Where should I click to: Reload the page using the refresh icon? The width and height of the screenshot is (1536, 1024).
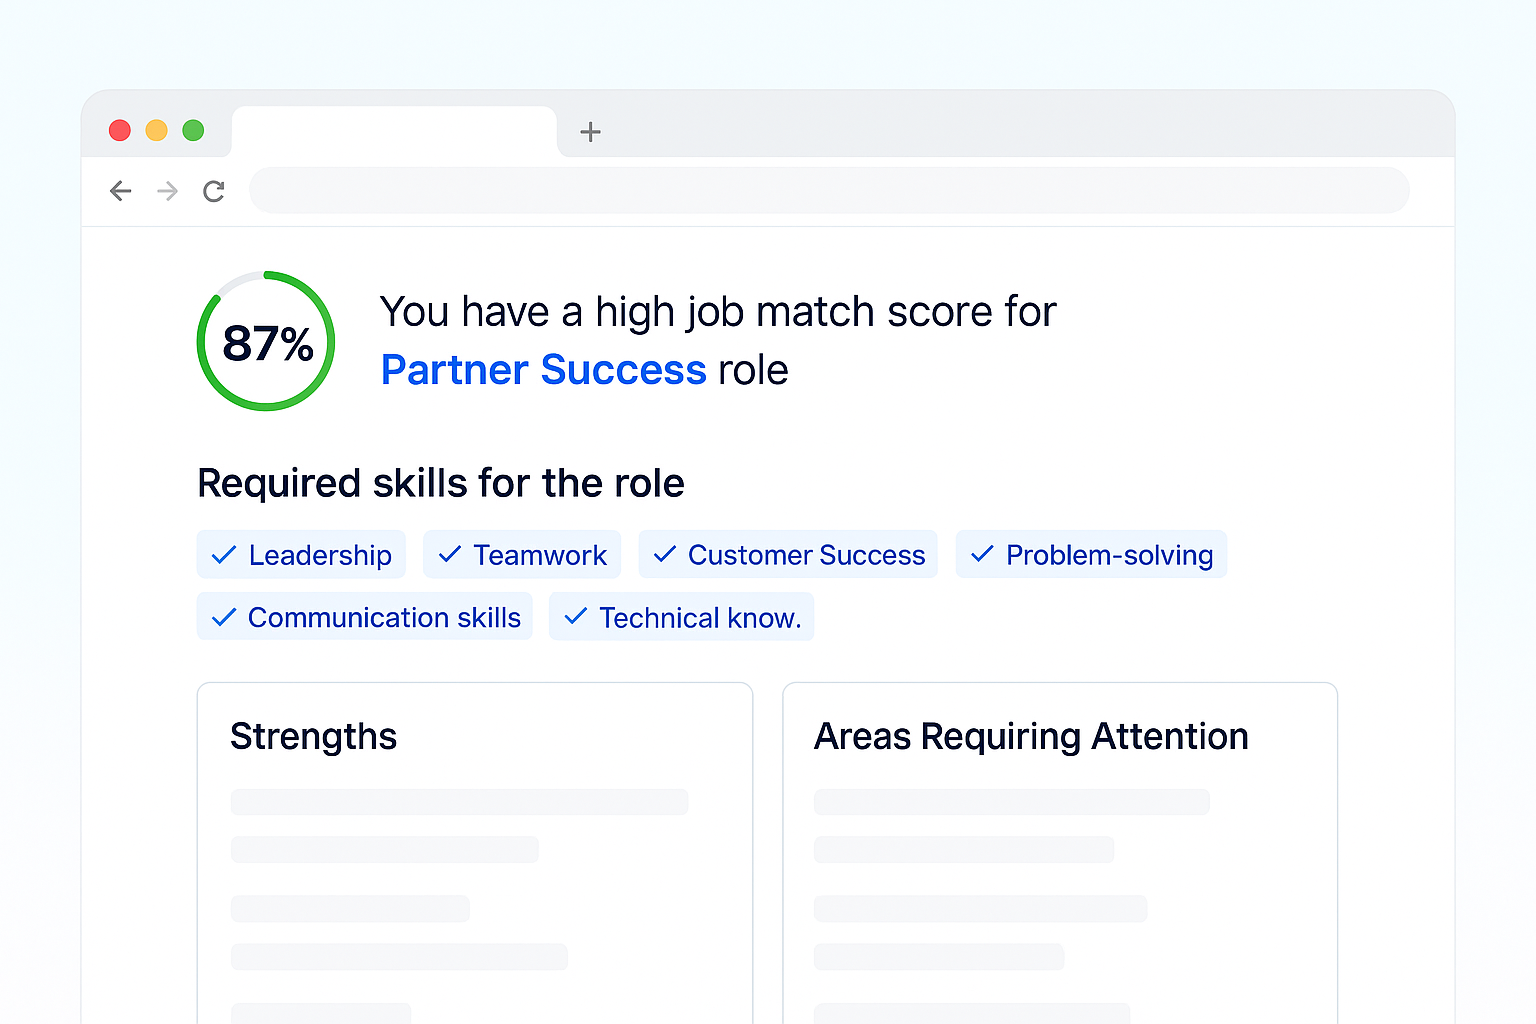pos(213,191)
